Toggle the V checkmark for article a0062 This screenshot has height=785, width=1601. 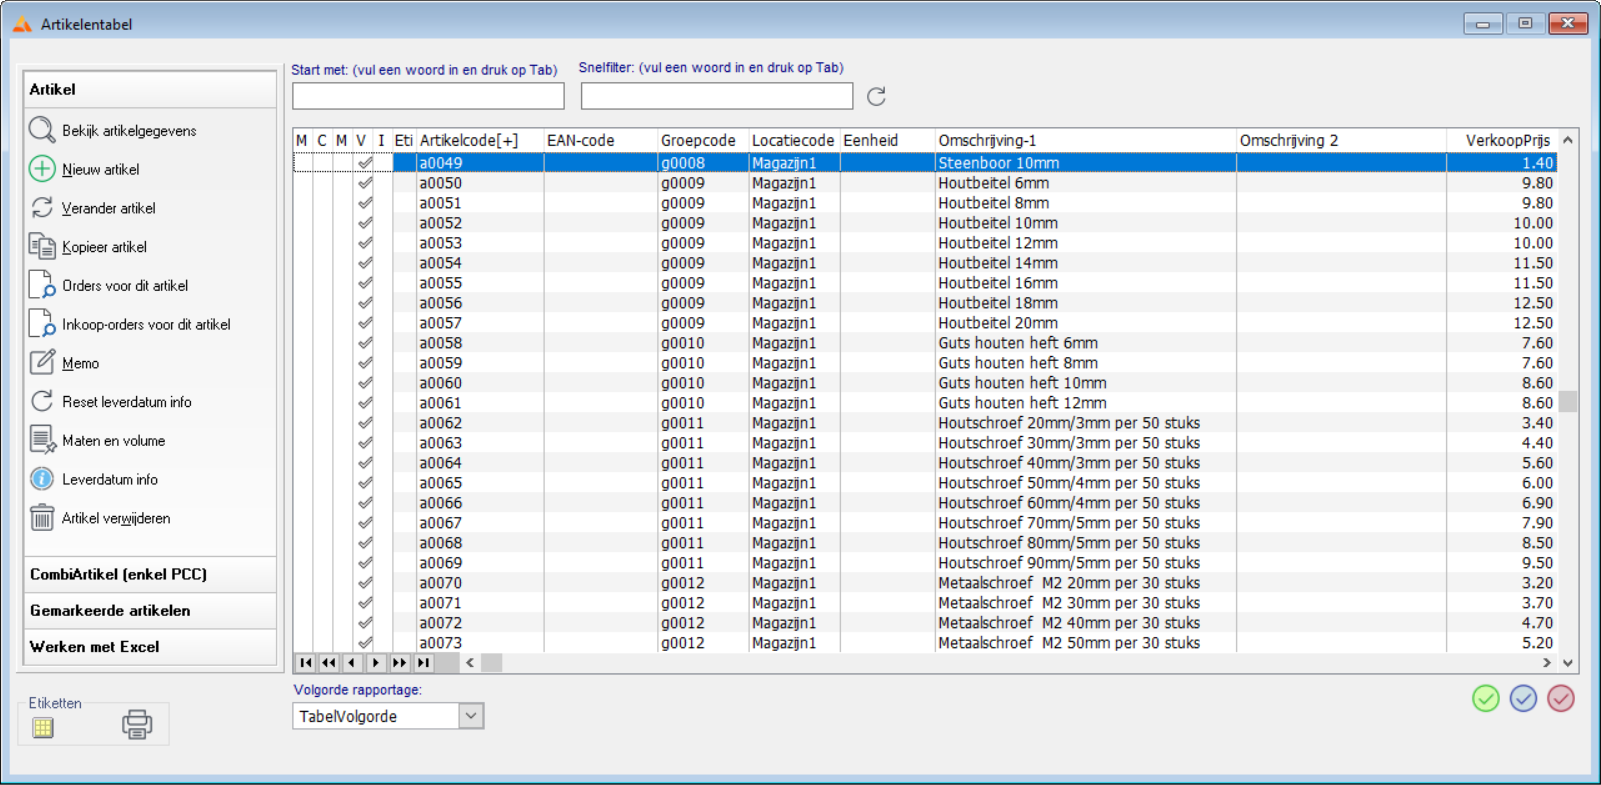pyautogui.click(x=365, y=423)
